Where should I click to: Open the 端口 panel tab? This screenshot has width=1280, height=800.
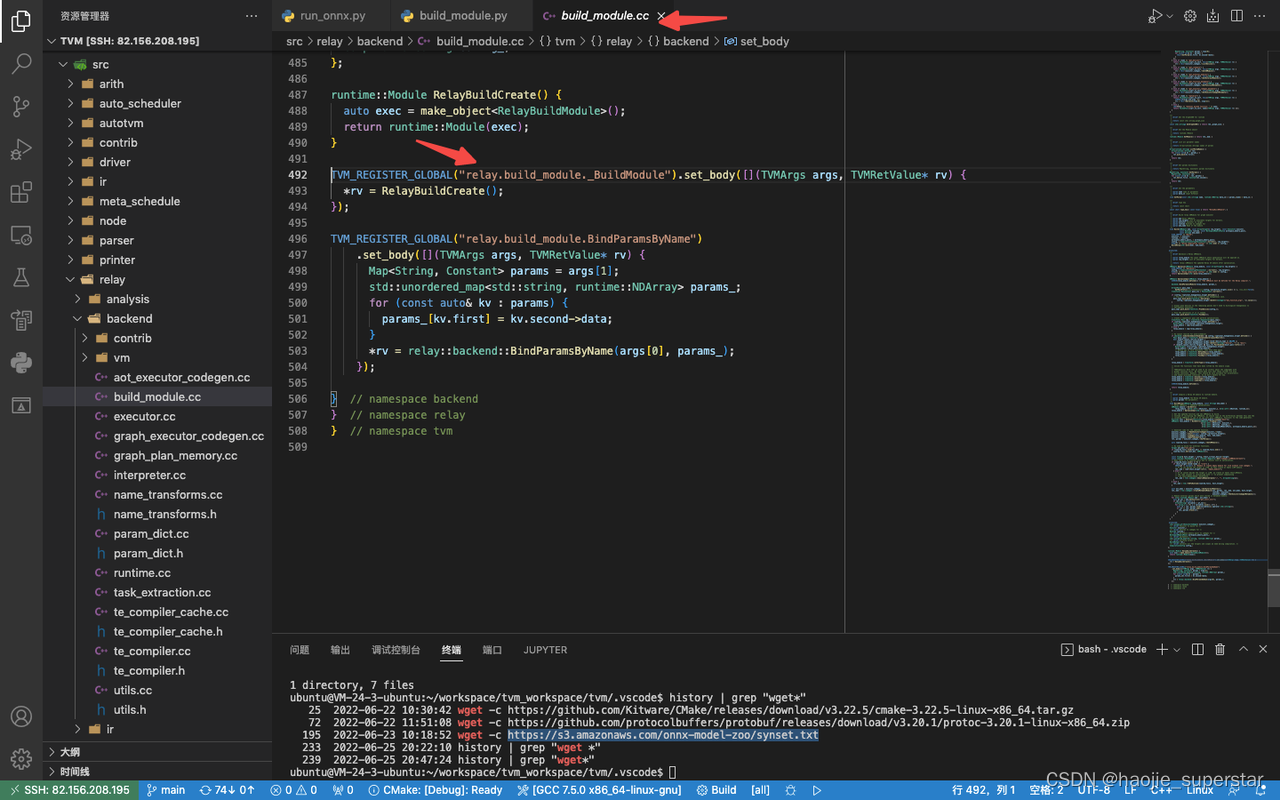(x=492, y=650)
